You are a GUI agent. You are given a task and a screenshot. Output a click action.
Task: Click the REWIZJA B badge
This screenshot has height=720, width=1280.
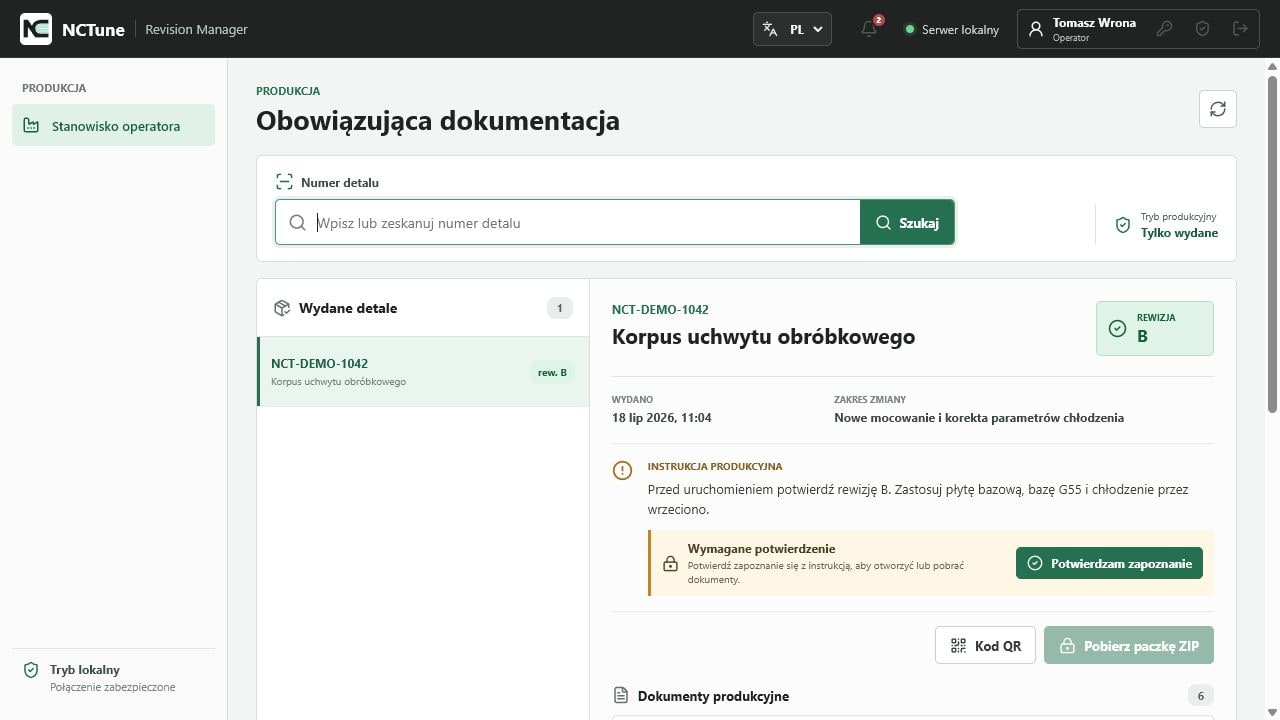tap(1154, 328)
